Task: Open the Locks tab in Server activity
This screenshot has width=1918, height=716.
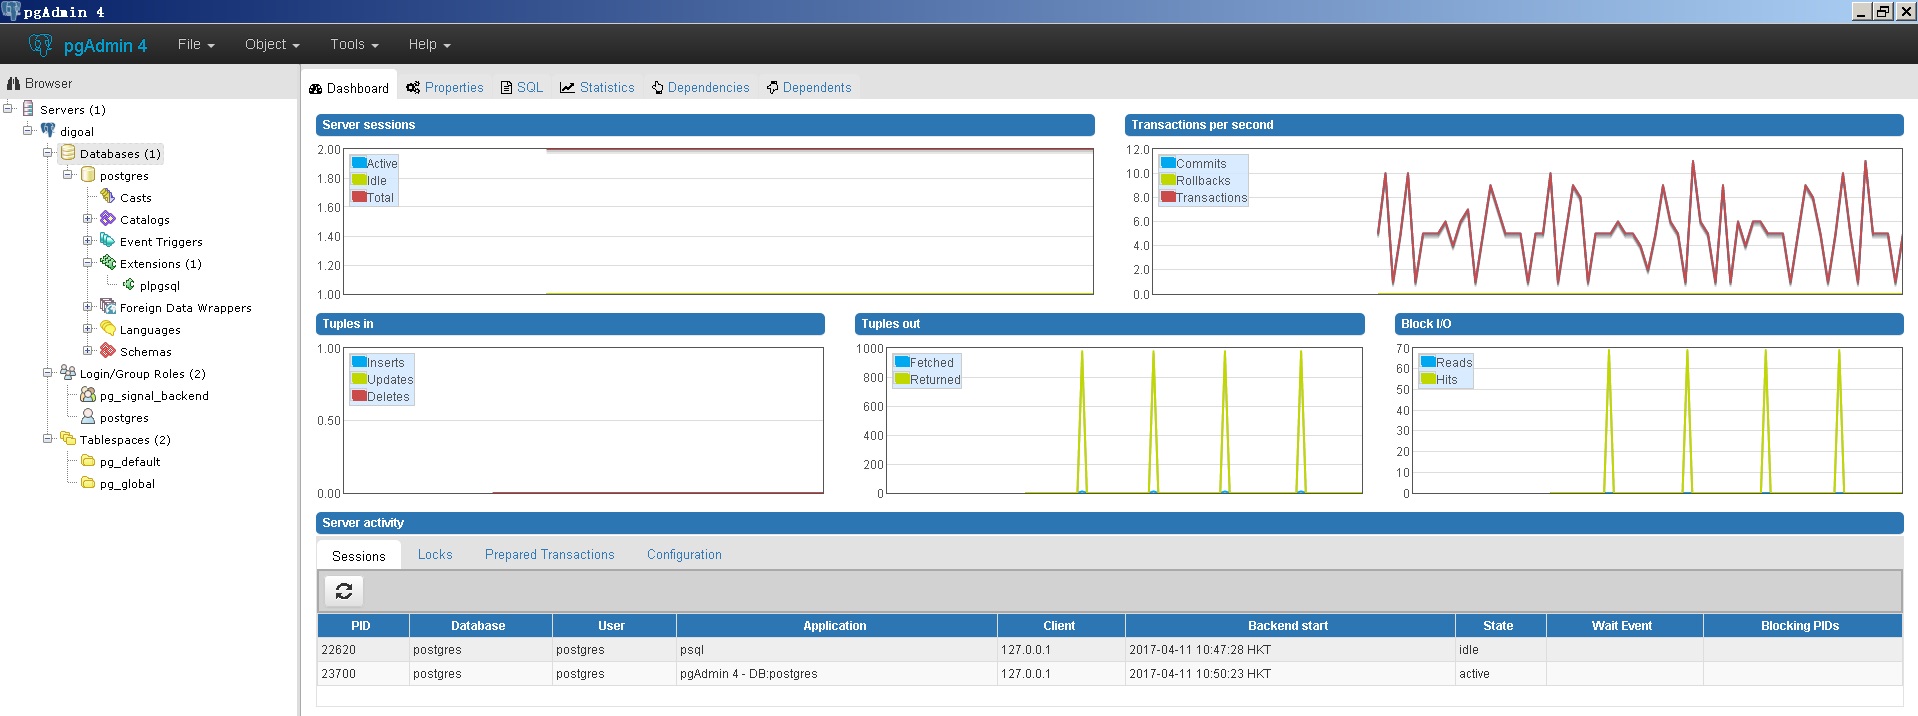Action: pos(435,554)
